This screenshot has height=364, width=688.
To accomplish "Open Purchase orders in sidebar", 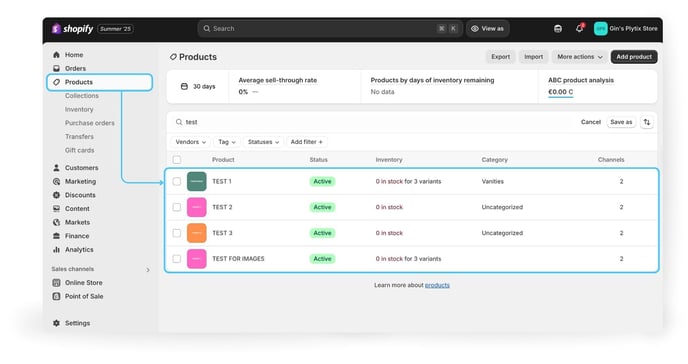I will (90, 123).
